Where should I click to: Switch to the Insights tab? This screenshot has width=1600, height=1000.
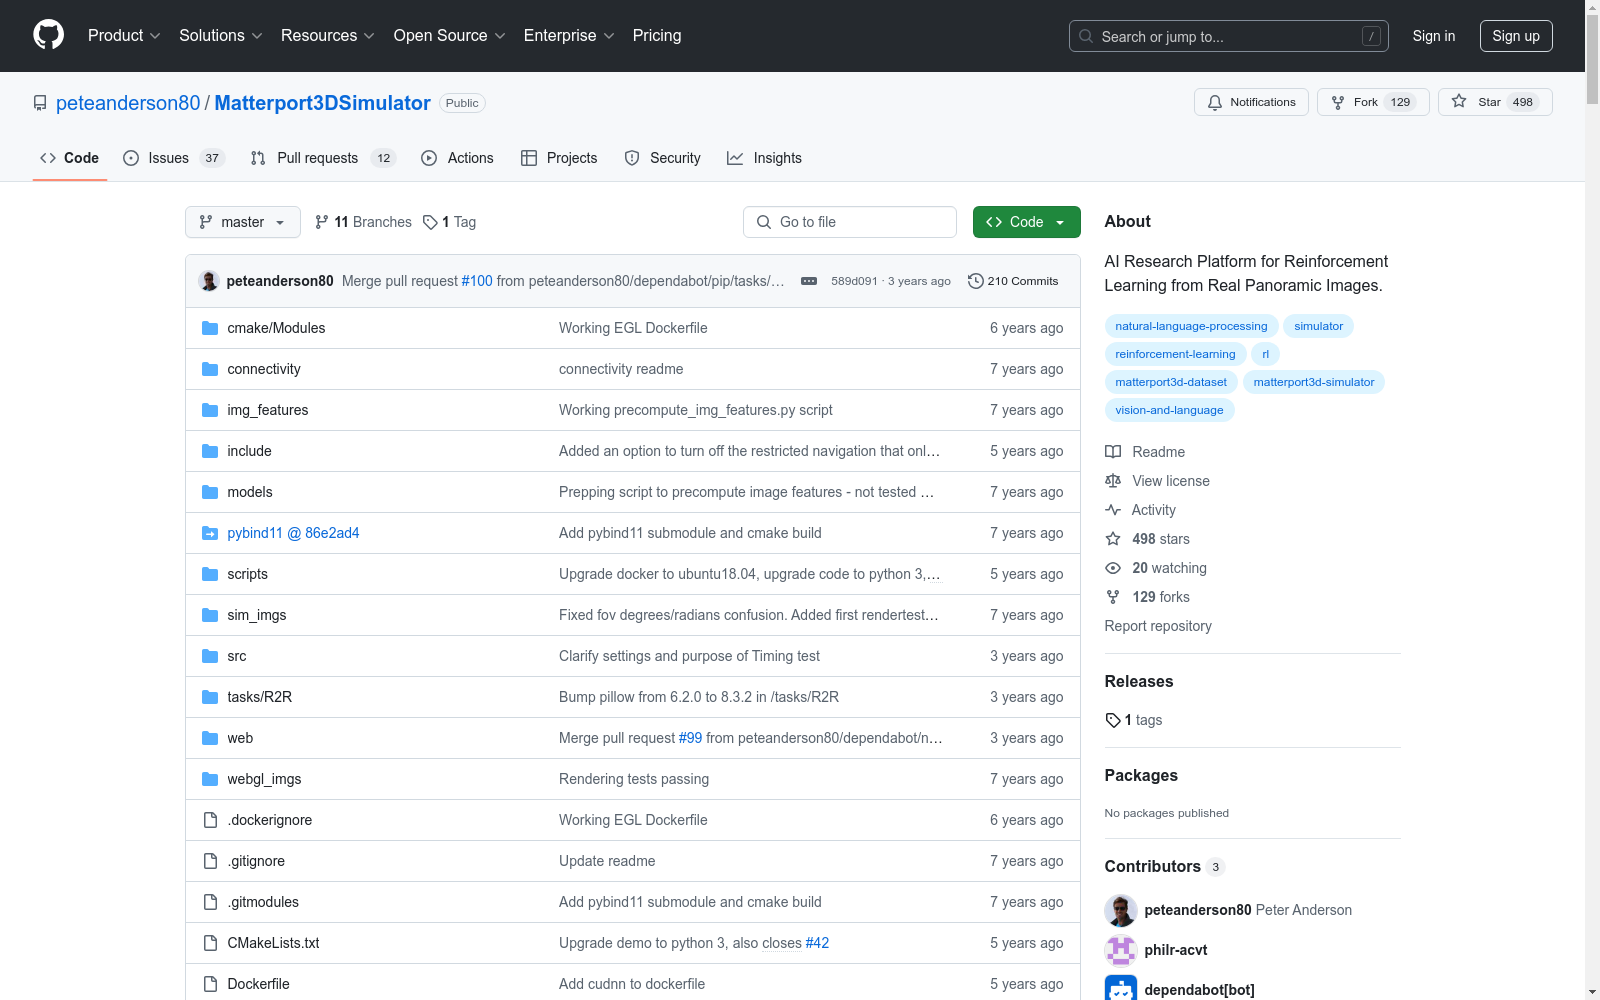pos(764,158)
